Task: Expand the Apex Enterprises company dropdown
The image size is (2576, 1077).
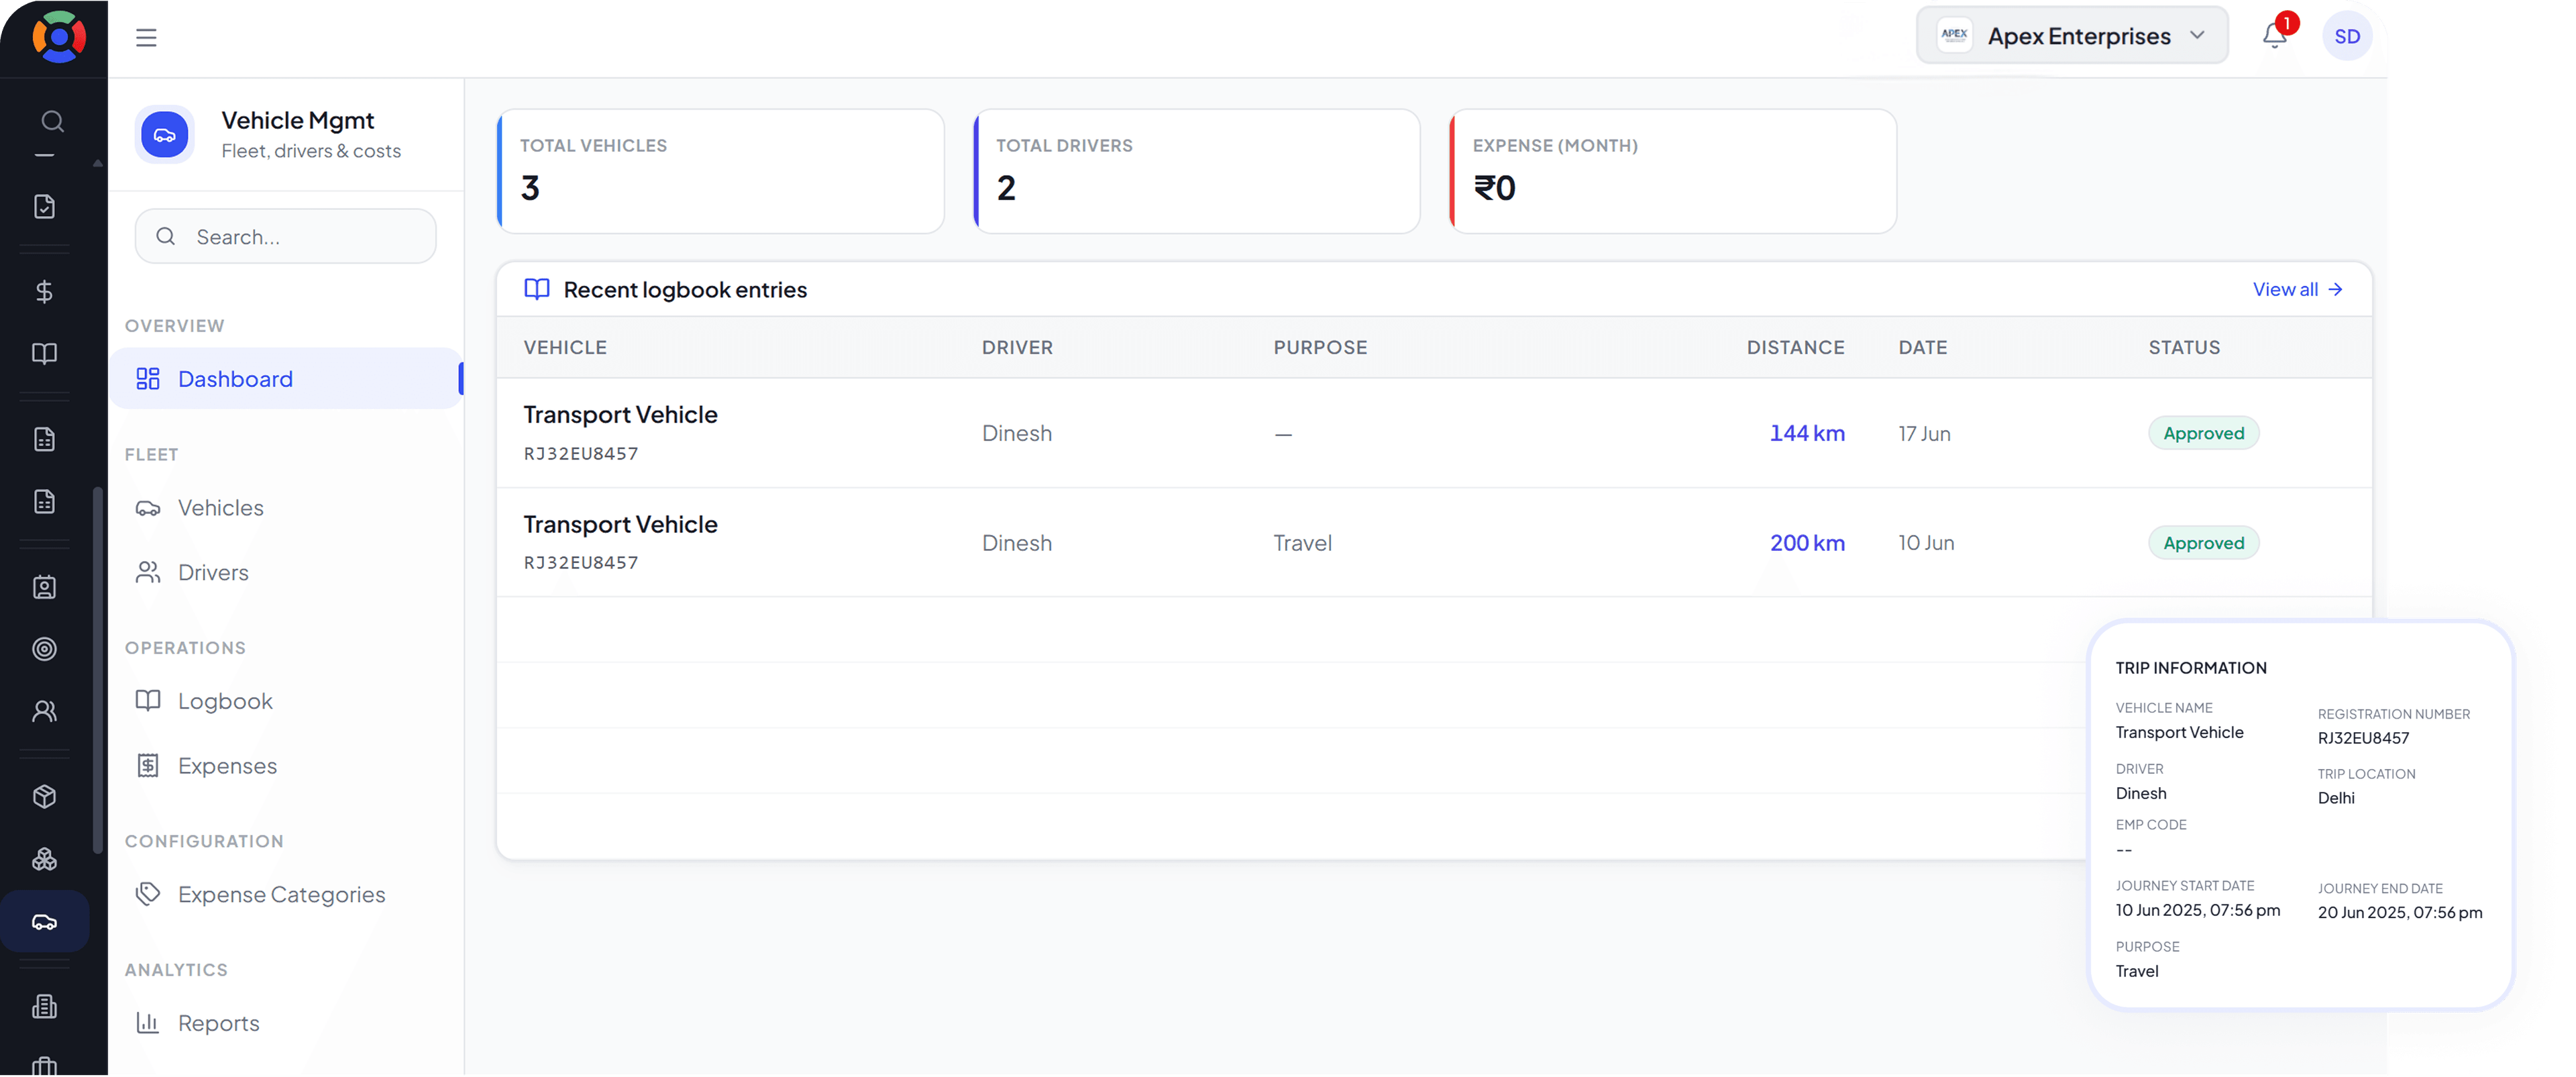Action: tap(2072, 36)
